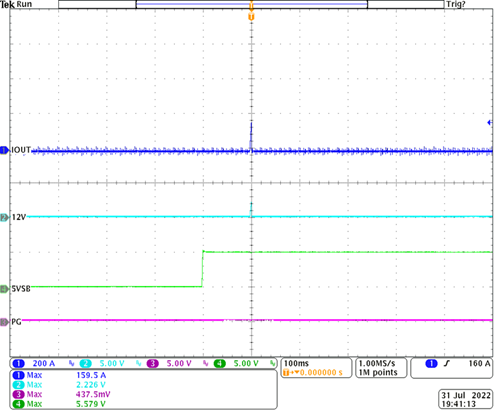The width and height of the screenshot is (494, 410).
Task: Click the orange trigger position marker
Action: (251, 17)
